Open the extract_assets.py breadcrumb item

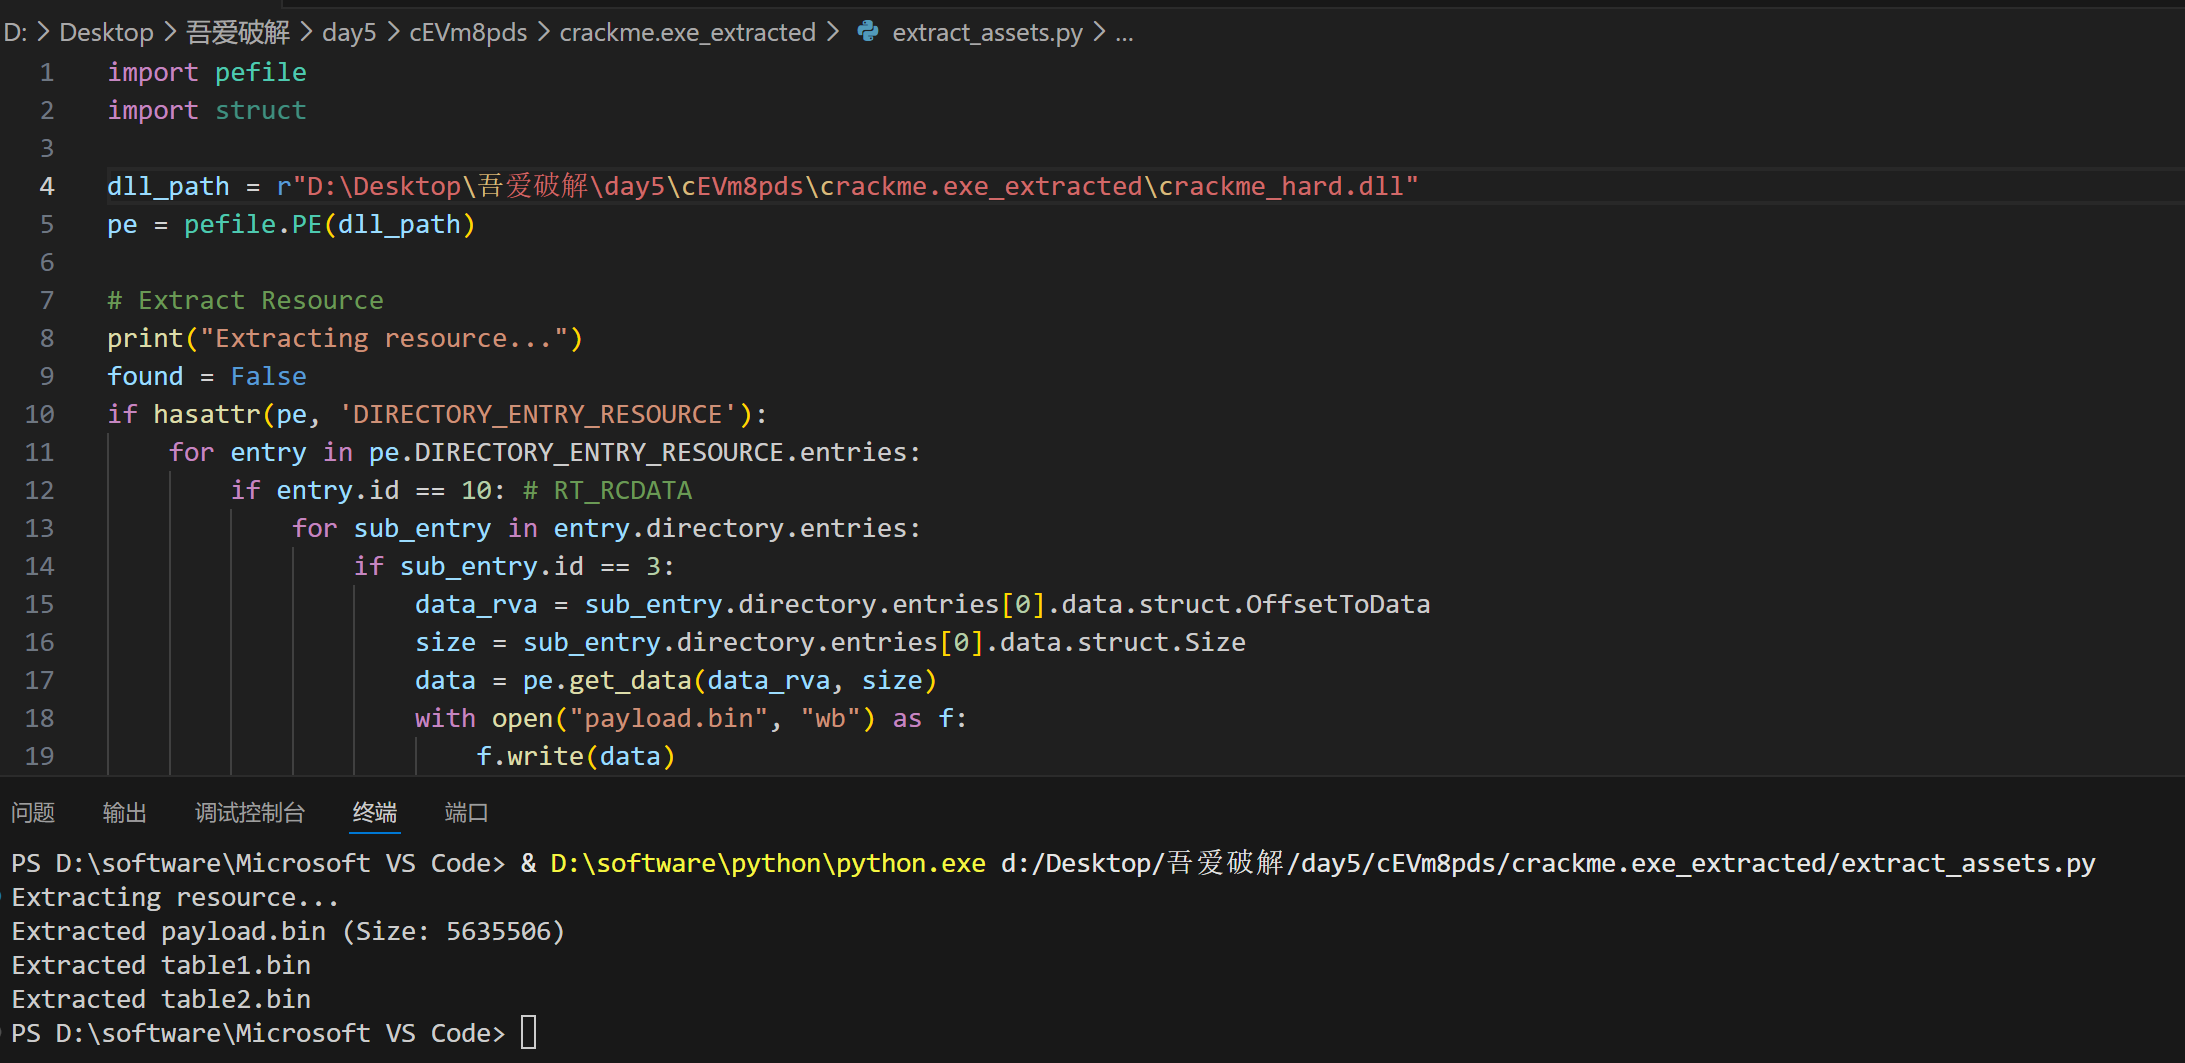coord(986,33)
